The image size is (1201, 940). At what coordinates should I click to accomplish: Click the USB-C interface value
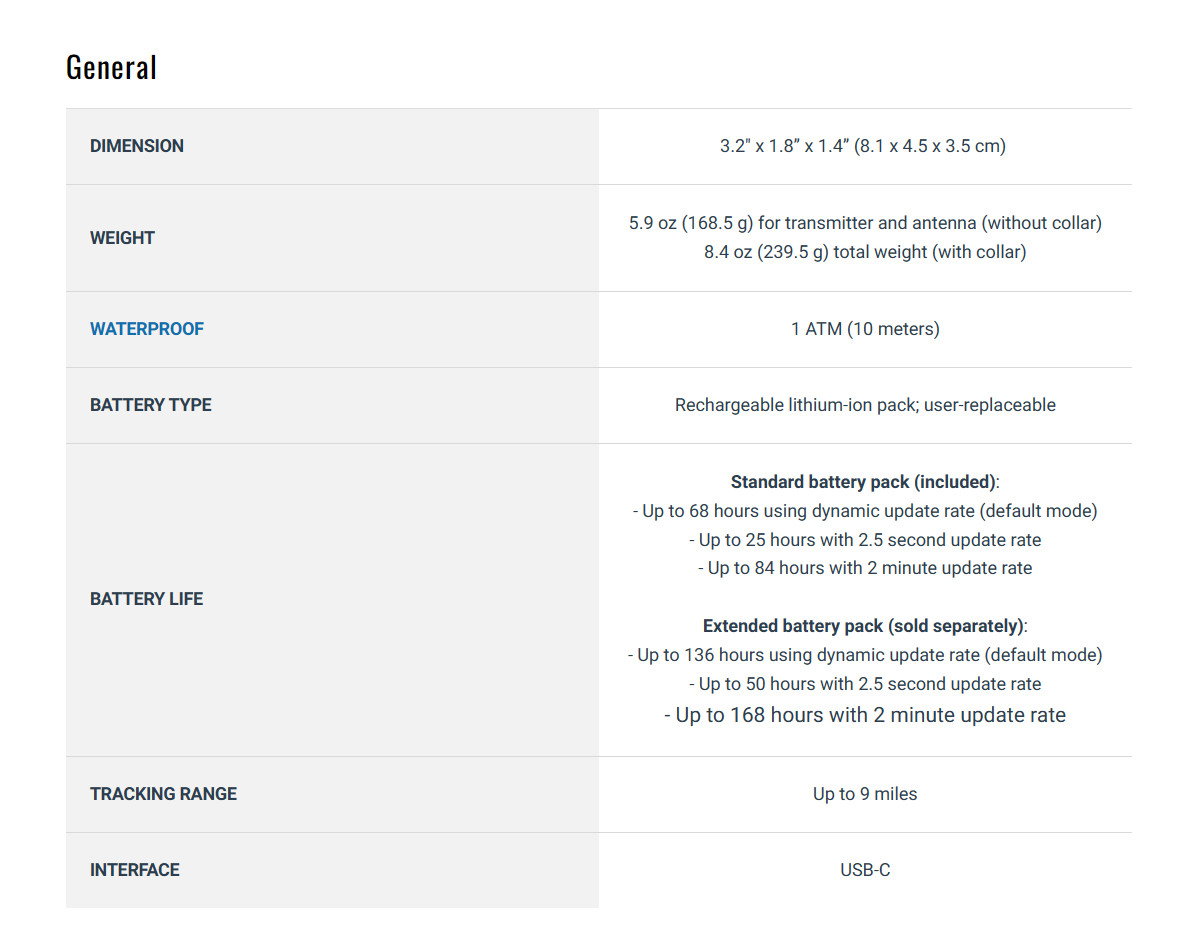pos(865,870)
